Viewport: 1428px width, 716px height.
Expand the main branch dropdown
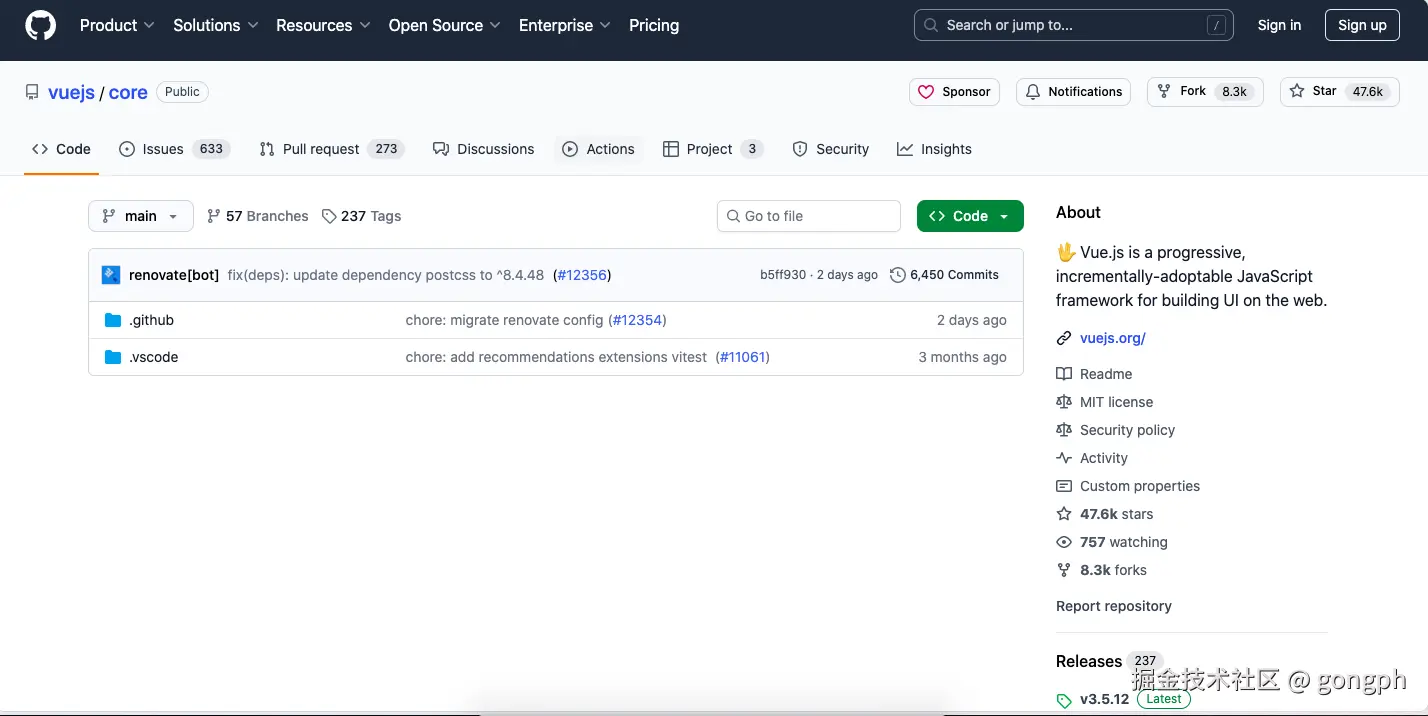pos(141,216)
